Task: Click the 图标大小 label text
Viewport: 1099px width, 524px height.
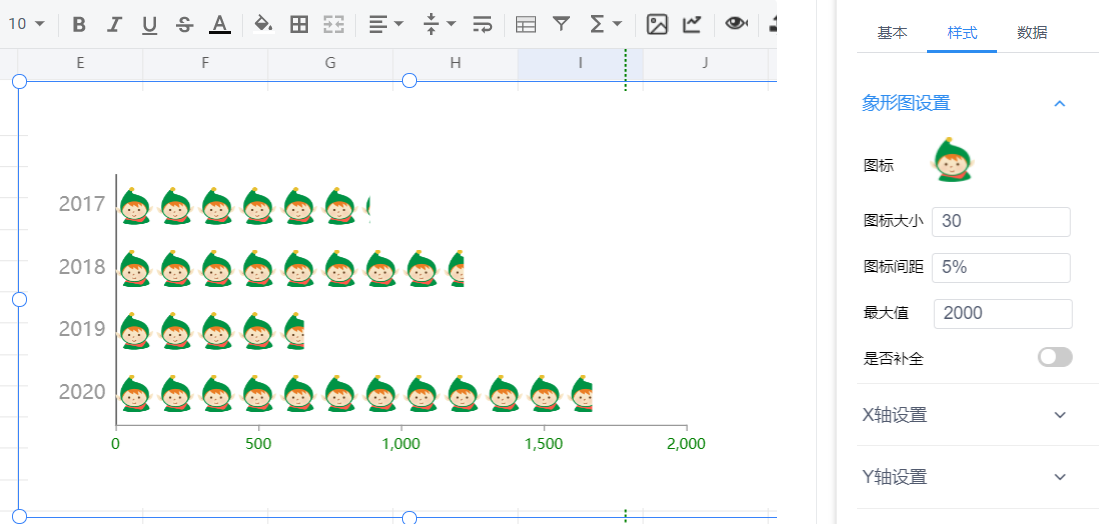Action: [x=893, y=221]
